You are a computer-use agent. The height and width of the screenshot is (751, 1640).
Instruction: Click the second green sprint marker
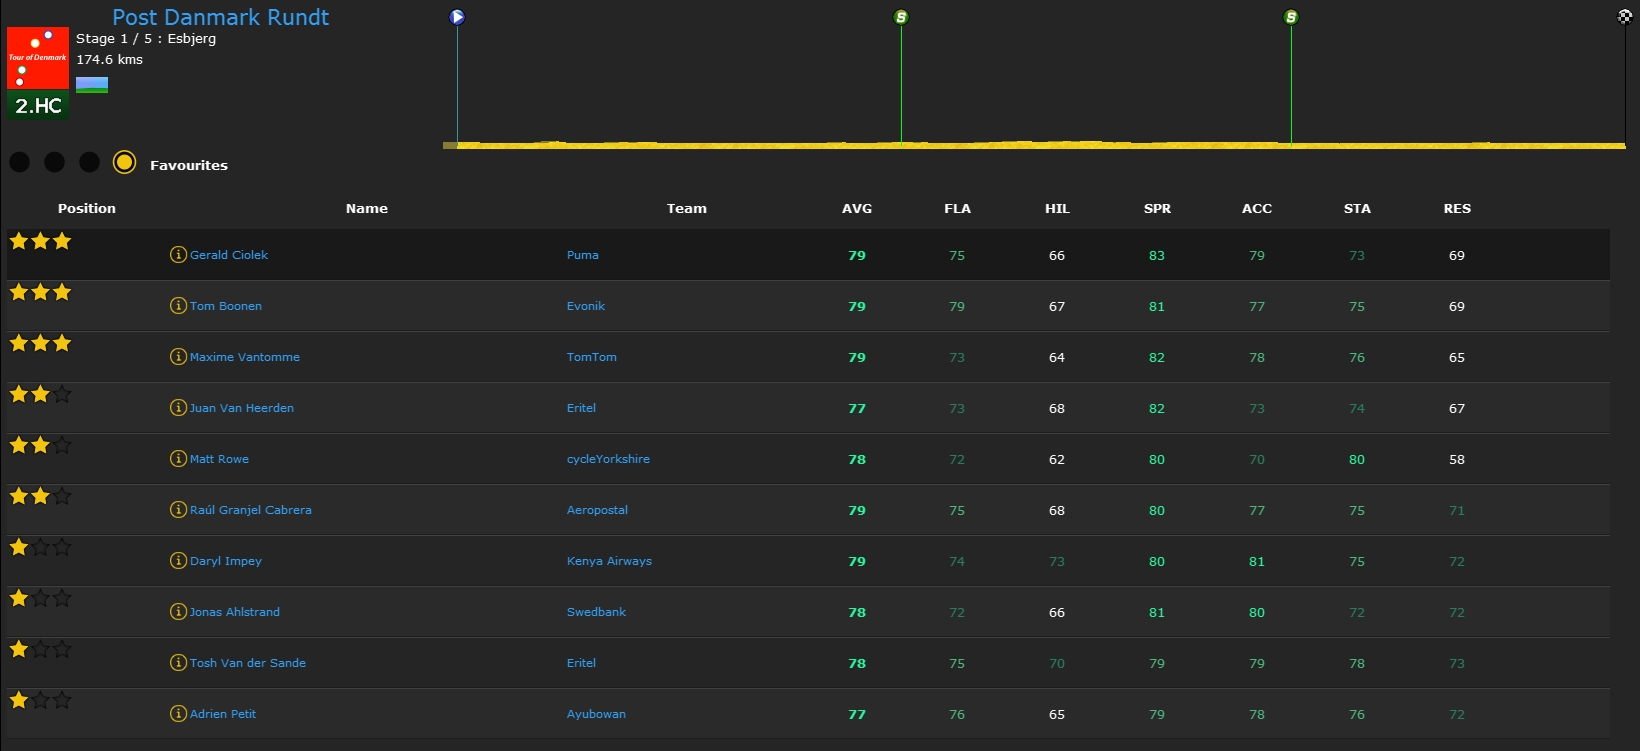coord(1291,17)
